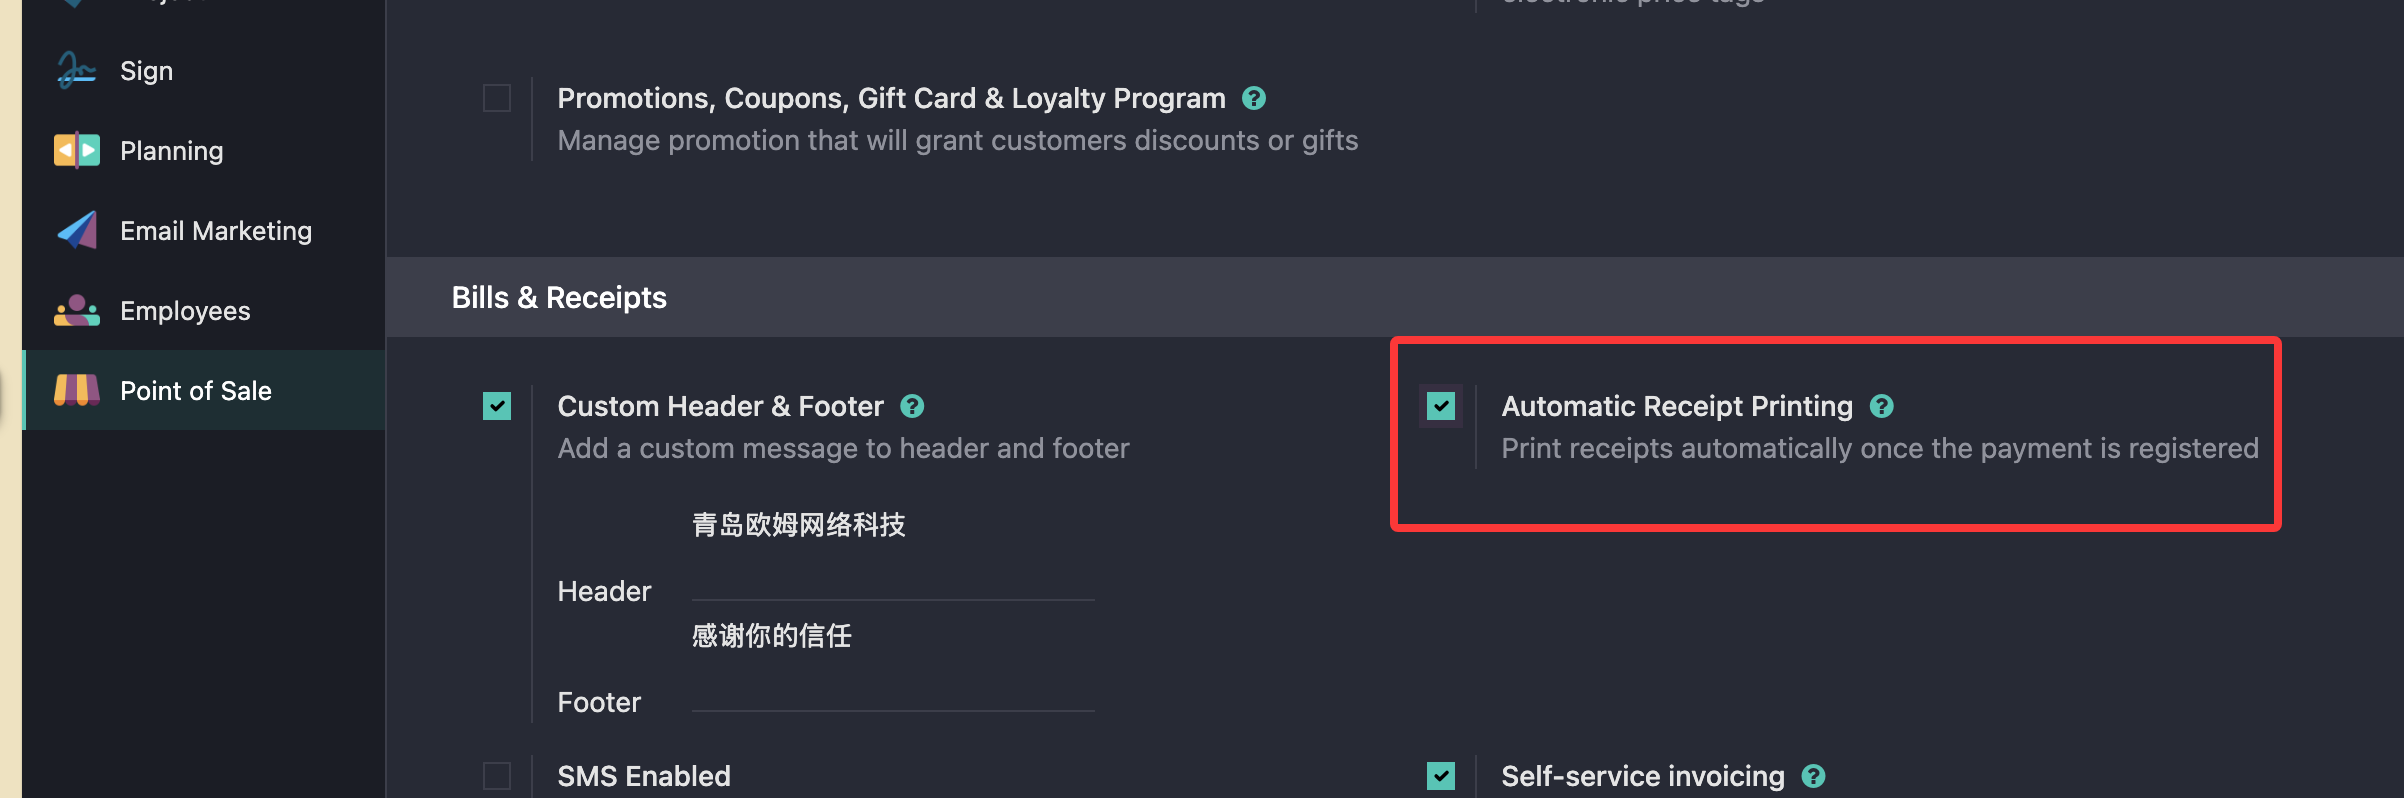
Task: Click the receipt Header text field
Action: coord(892,527)
